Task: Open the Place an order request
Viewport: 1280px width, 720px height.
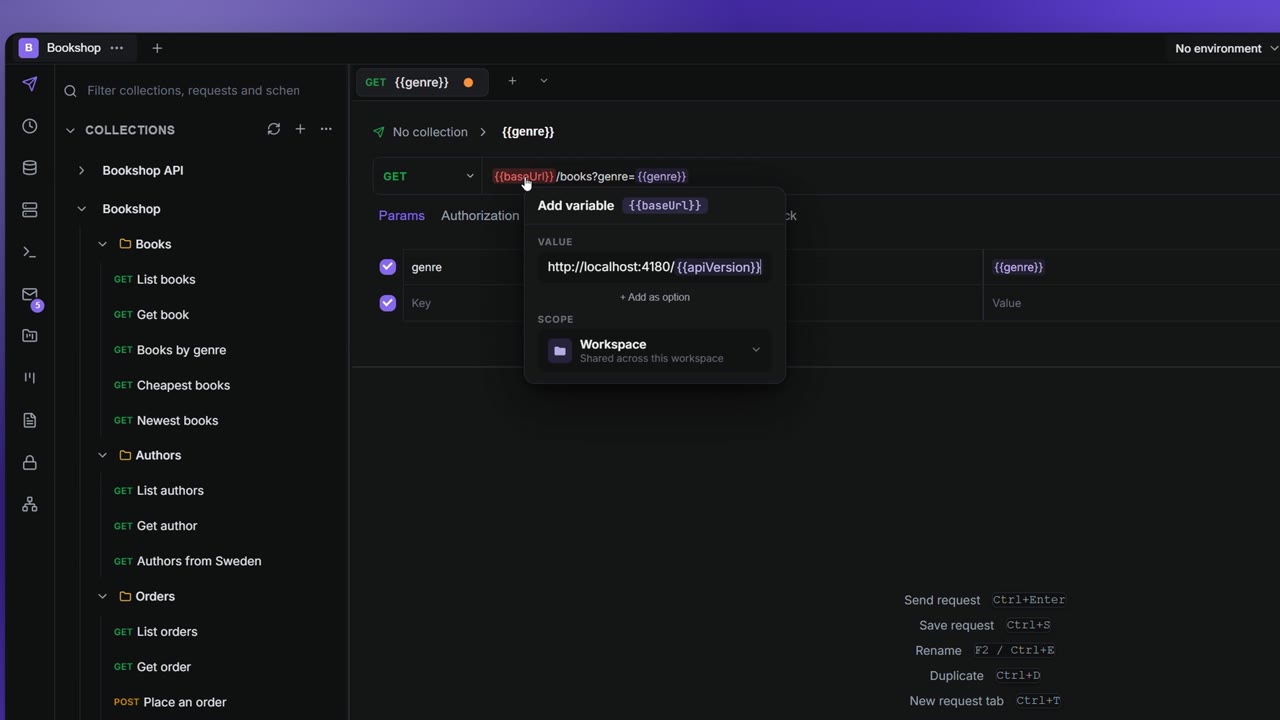Action: 185,702
